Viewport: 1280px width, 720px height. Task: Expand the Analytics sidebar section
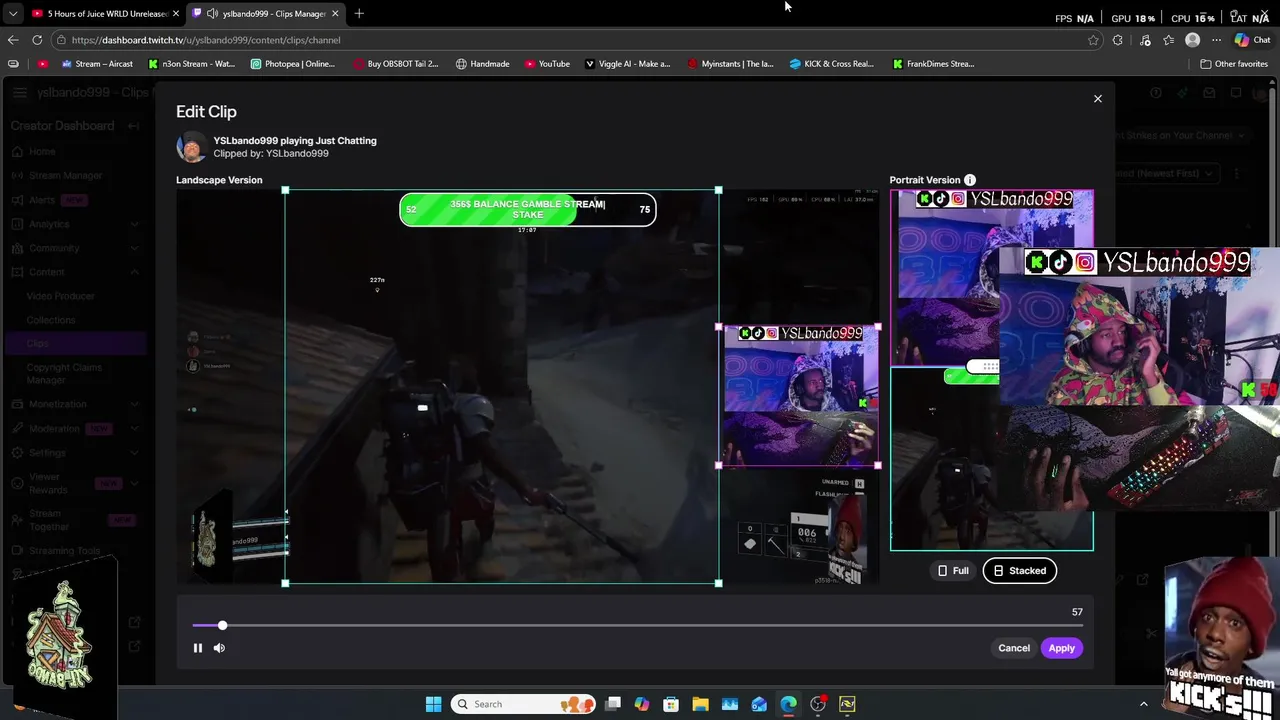134,224
